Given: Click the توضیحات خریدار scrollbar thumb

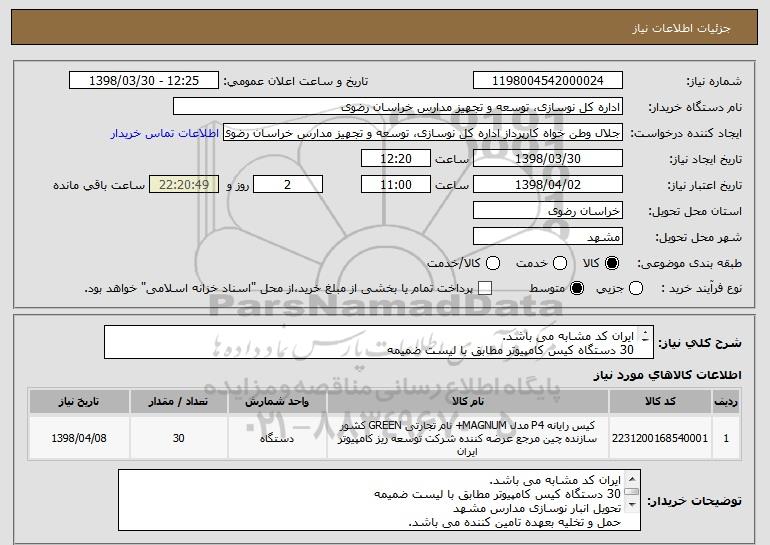Looking at the screenshot, I should pyautogui.click(x=632, y=491).
